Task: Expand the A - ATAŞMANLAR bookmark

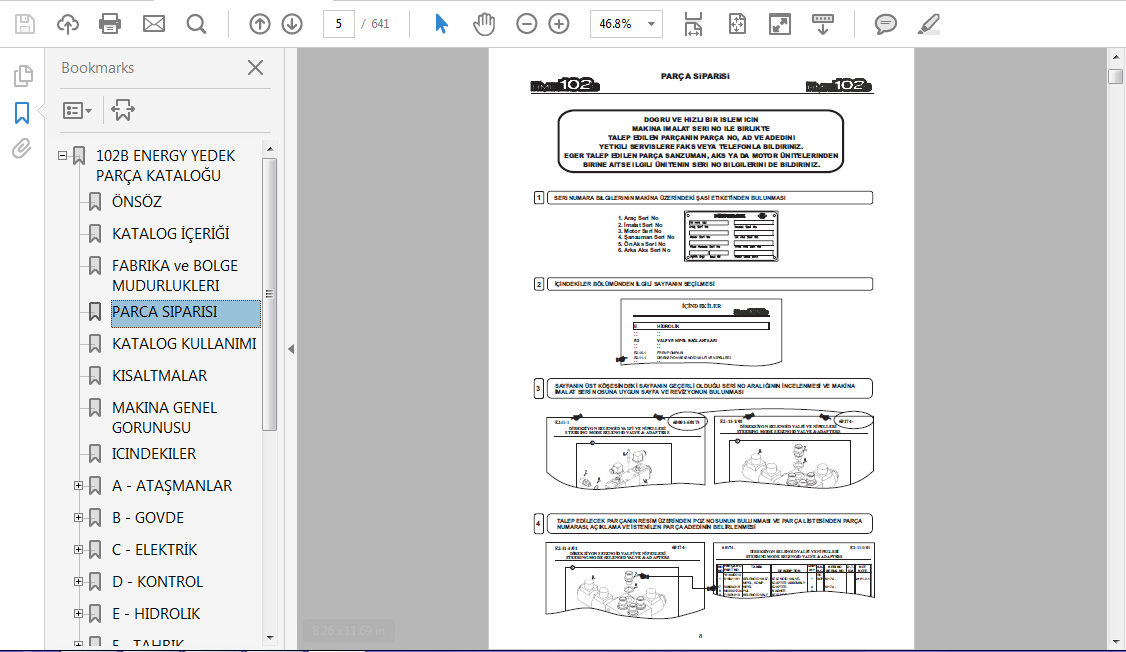Action: (78, 485)
